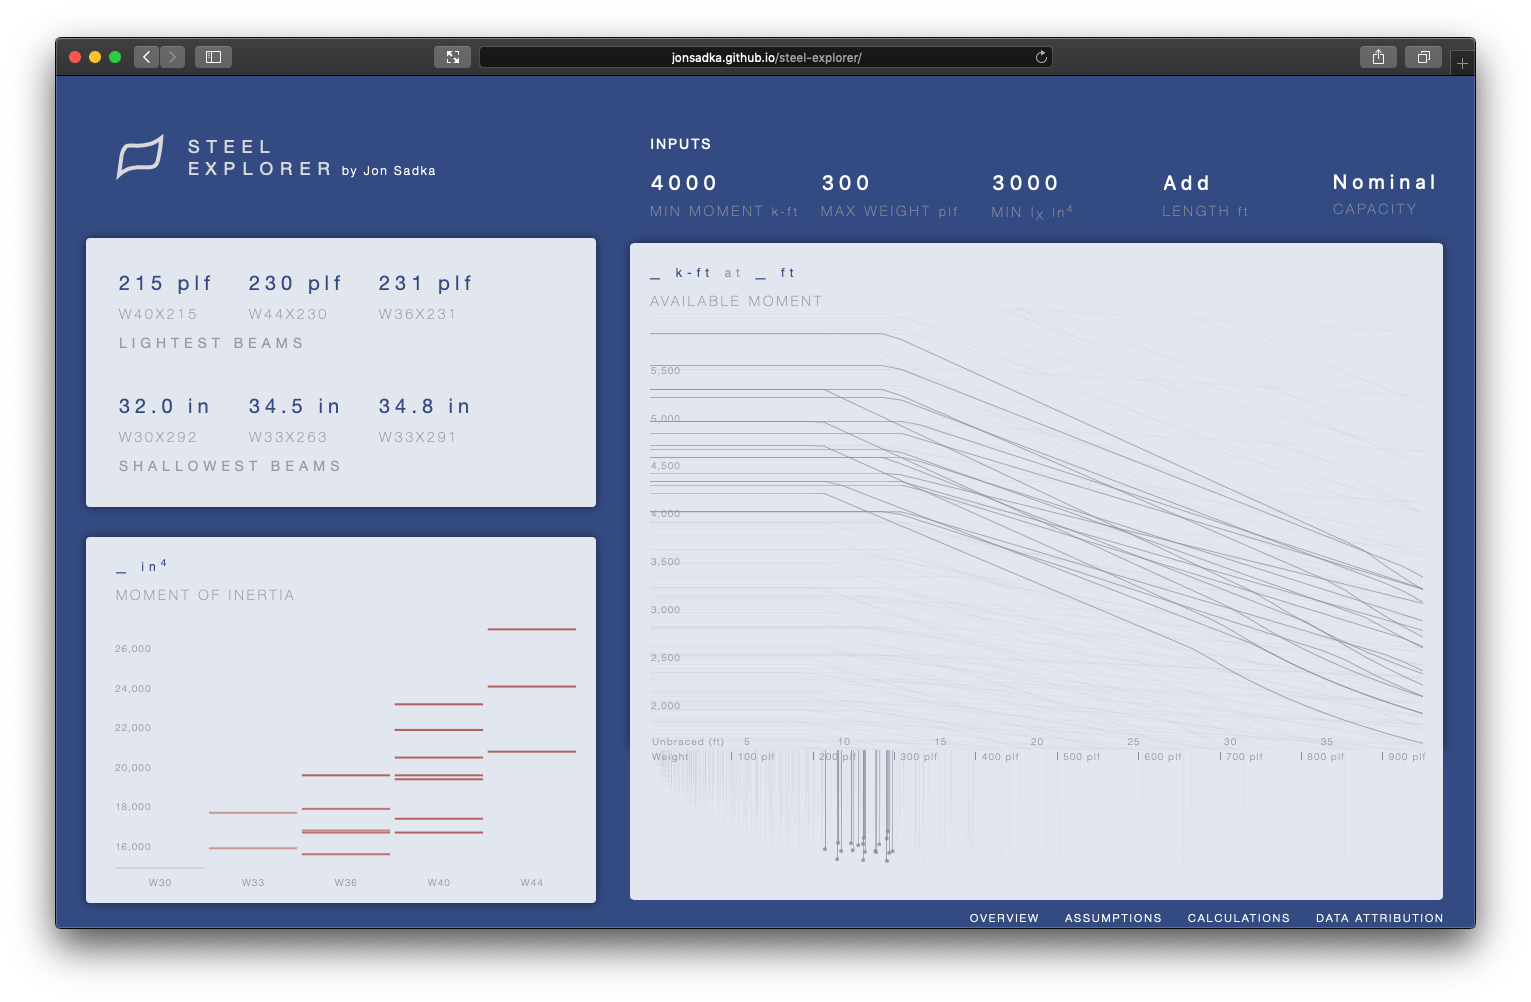Open the Assumptions link
This screenshot has height=1002, width=1531.
[x=1113, y=918]
